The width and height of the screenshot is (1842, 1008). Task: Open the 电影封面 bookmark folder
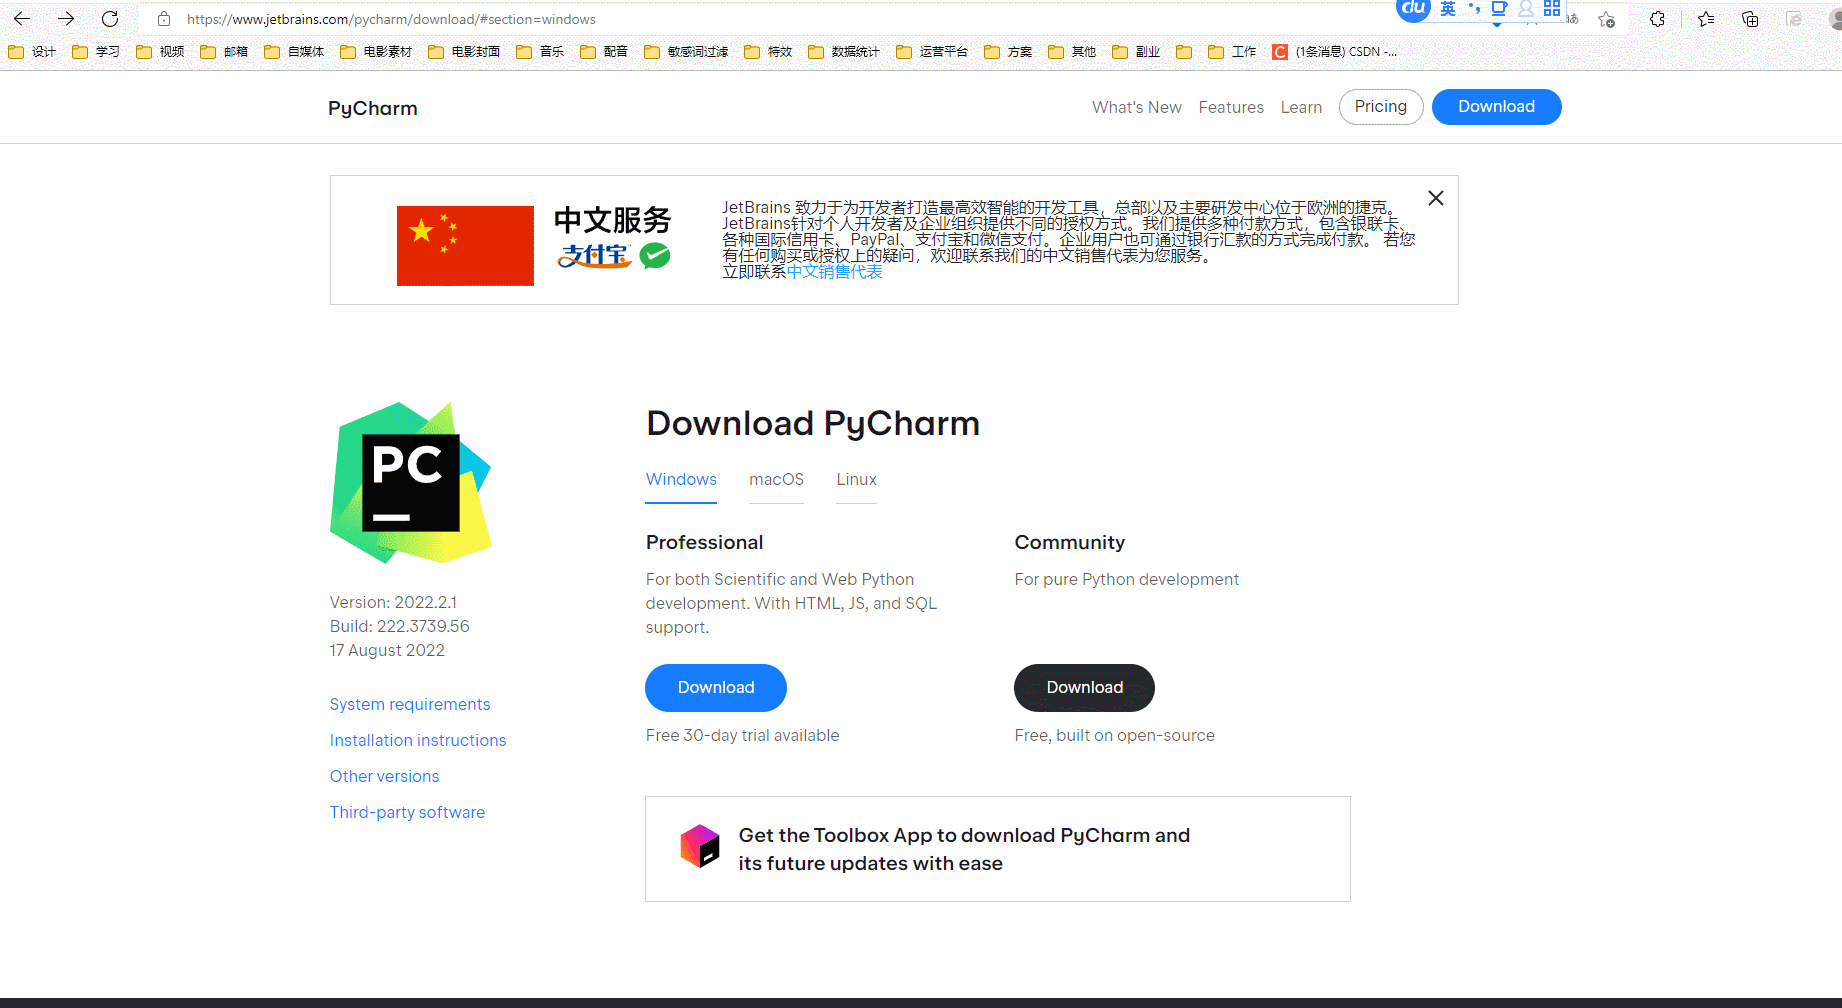tap(464, 52)
